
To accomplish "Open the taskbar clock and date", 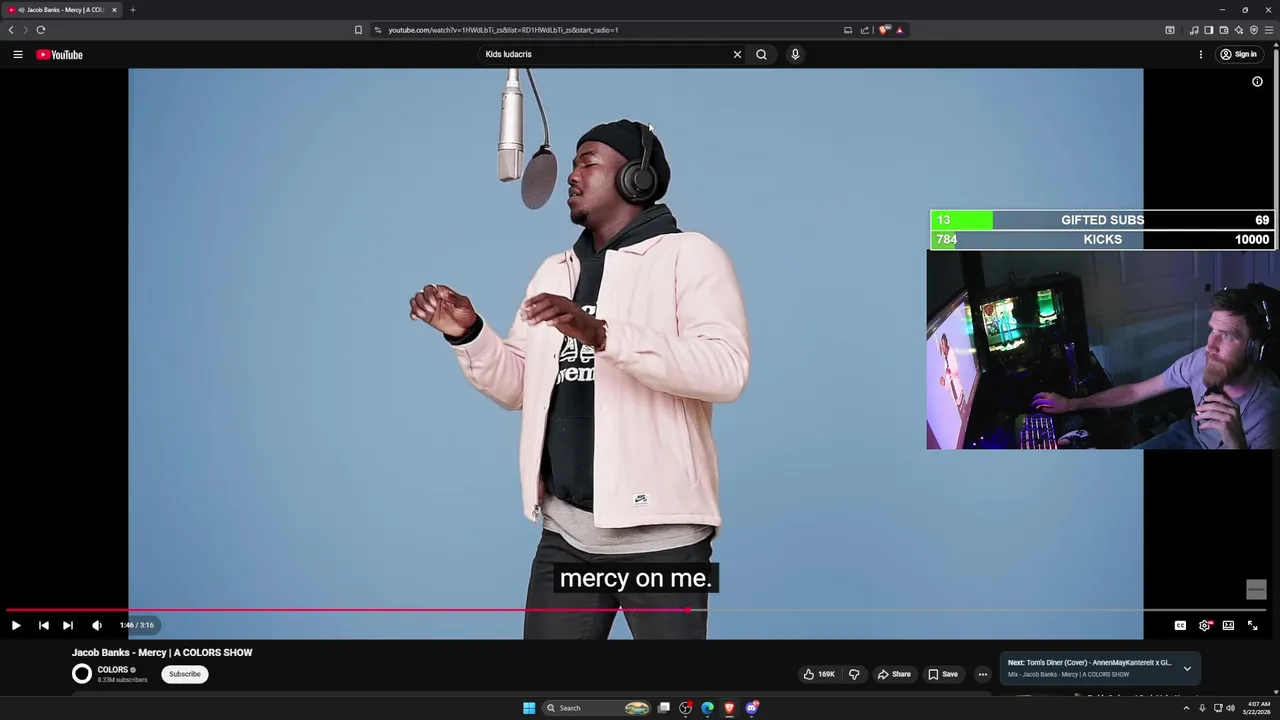I will tap(1257, 708).
